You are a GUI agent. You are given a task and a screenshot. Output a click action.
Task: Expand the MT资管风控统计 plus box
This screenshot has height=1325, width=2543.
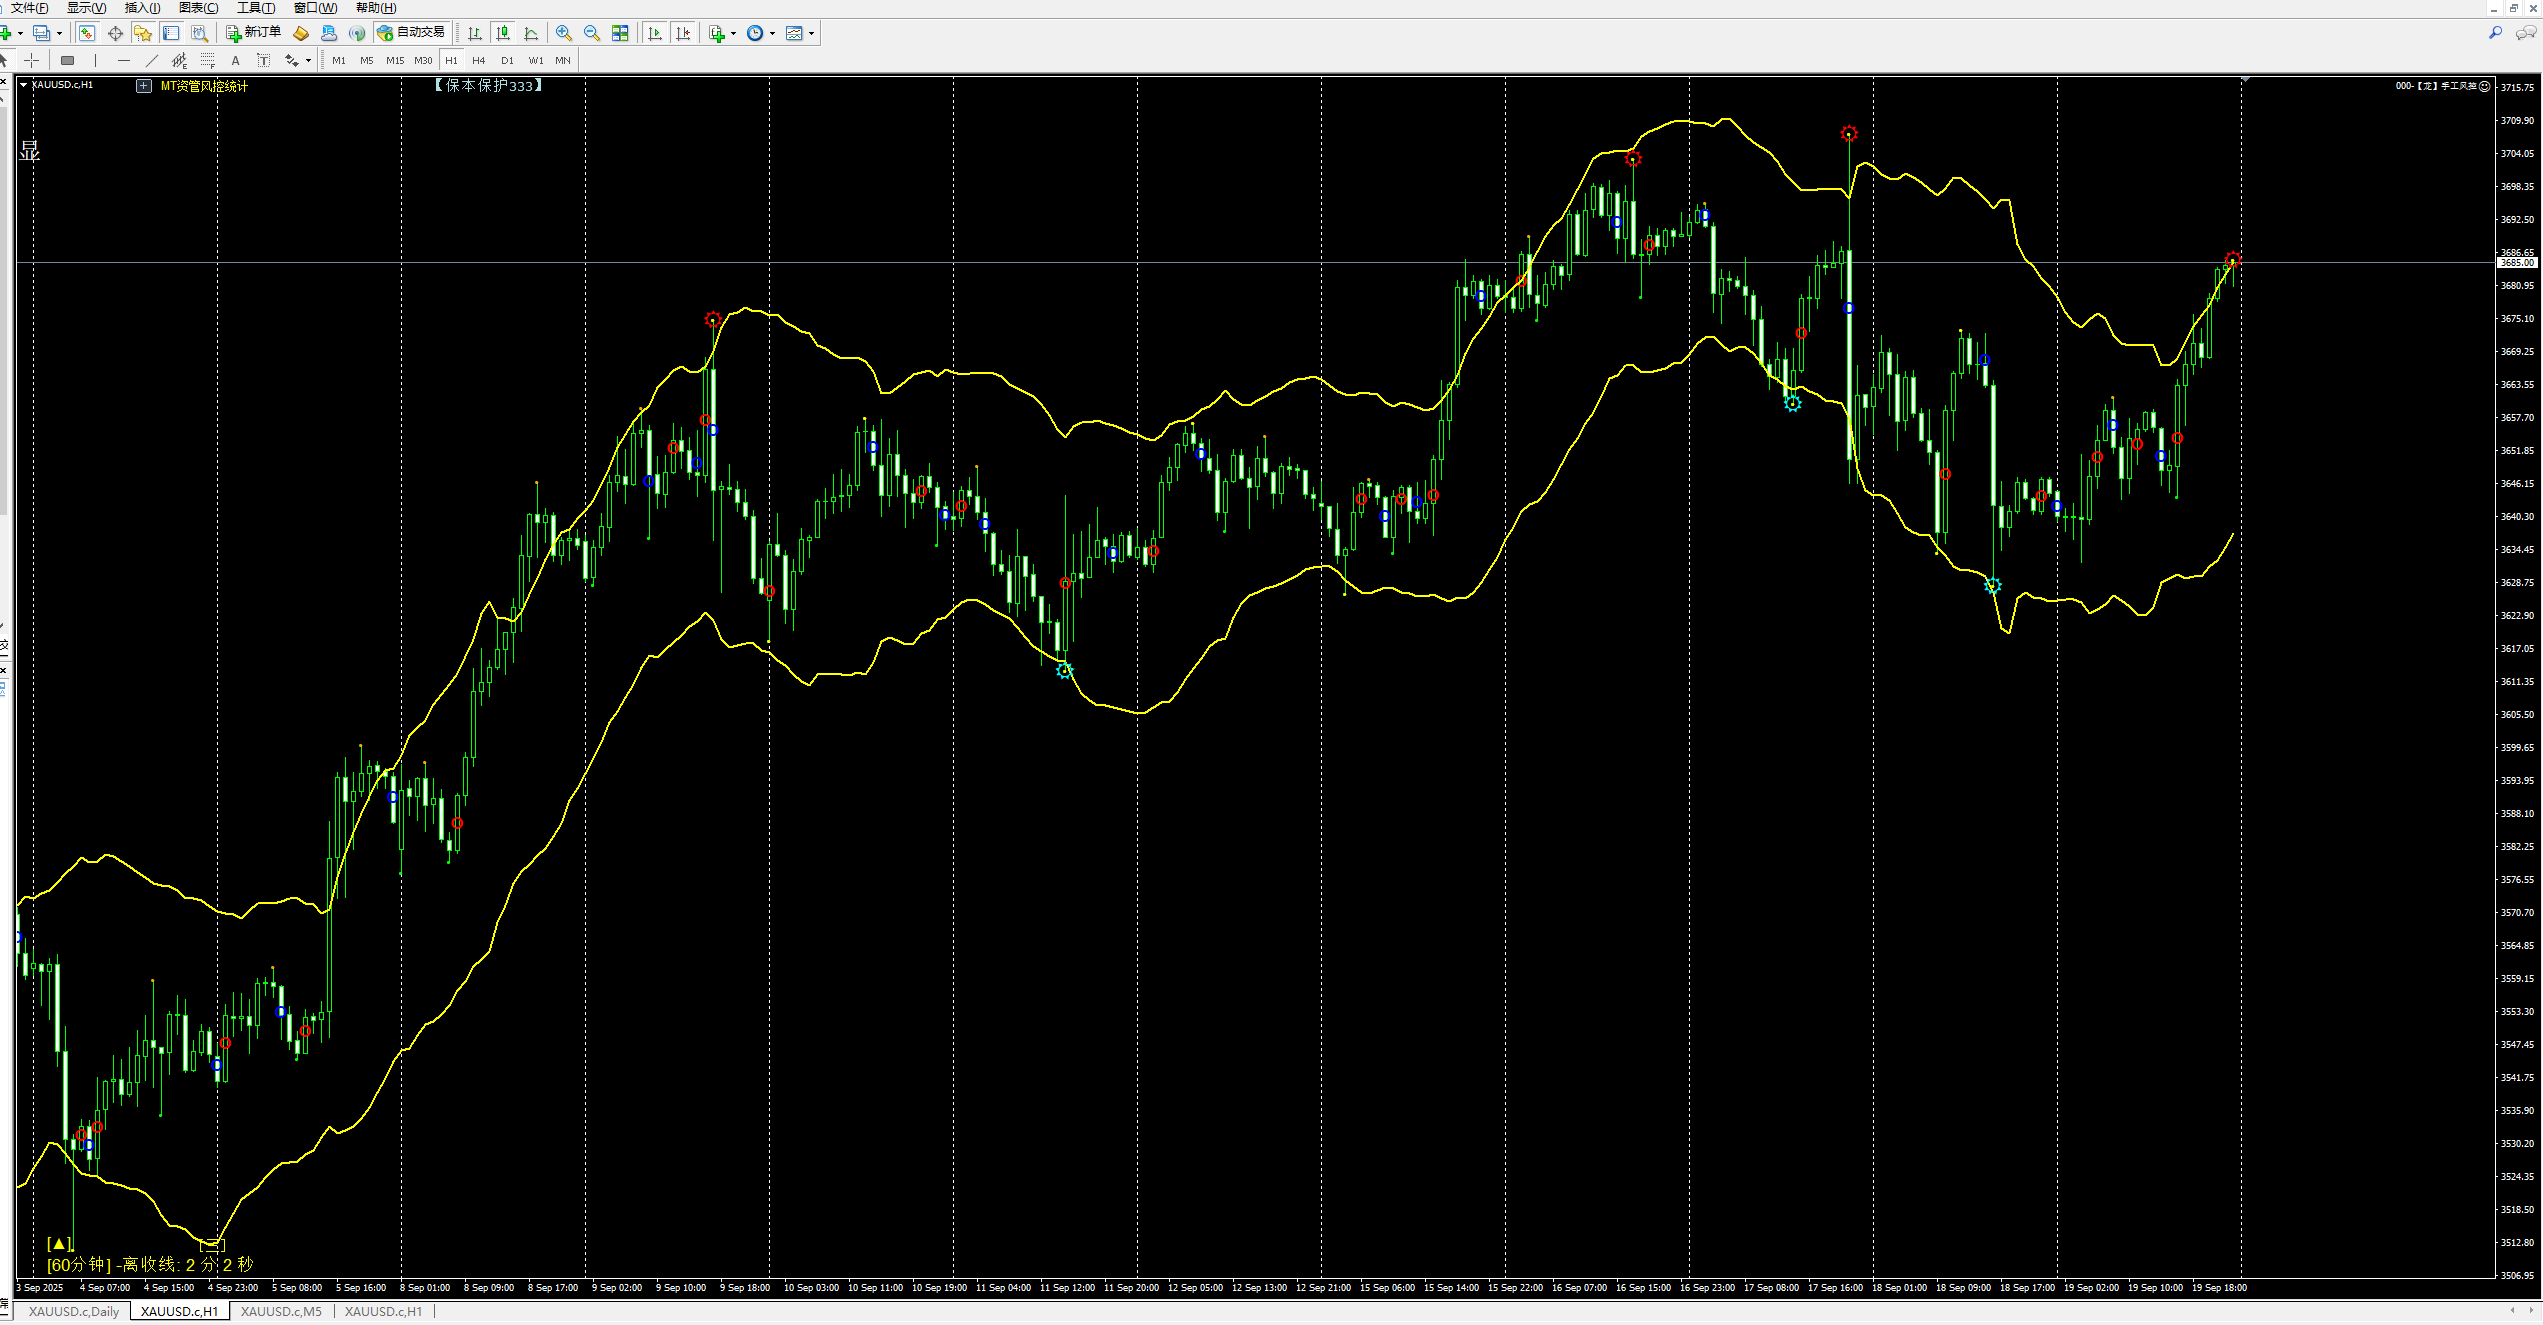144,86
